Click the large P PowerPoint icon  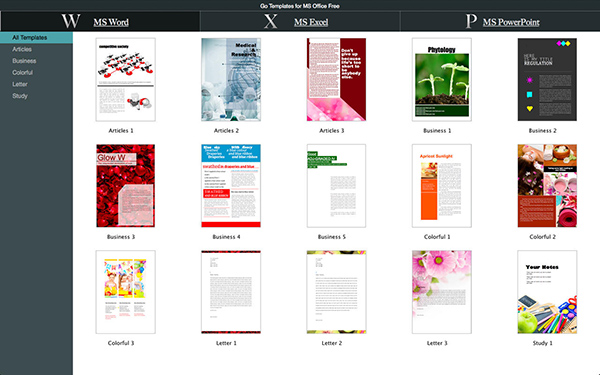coord(471,21)
